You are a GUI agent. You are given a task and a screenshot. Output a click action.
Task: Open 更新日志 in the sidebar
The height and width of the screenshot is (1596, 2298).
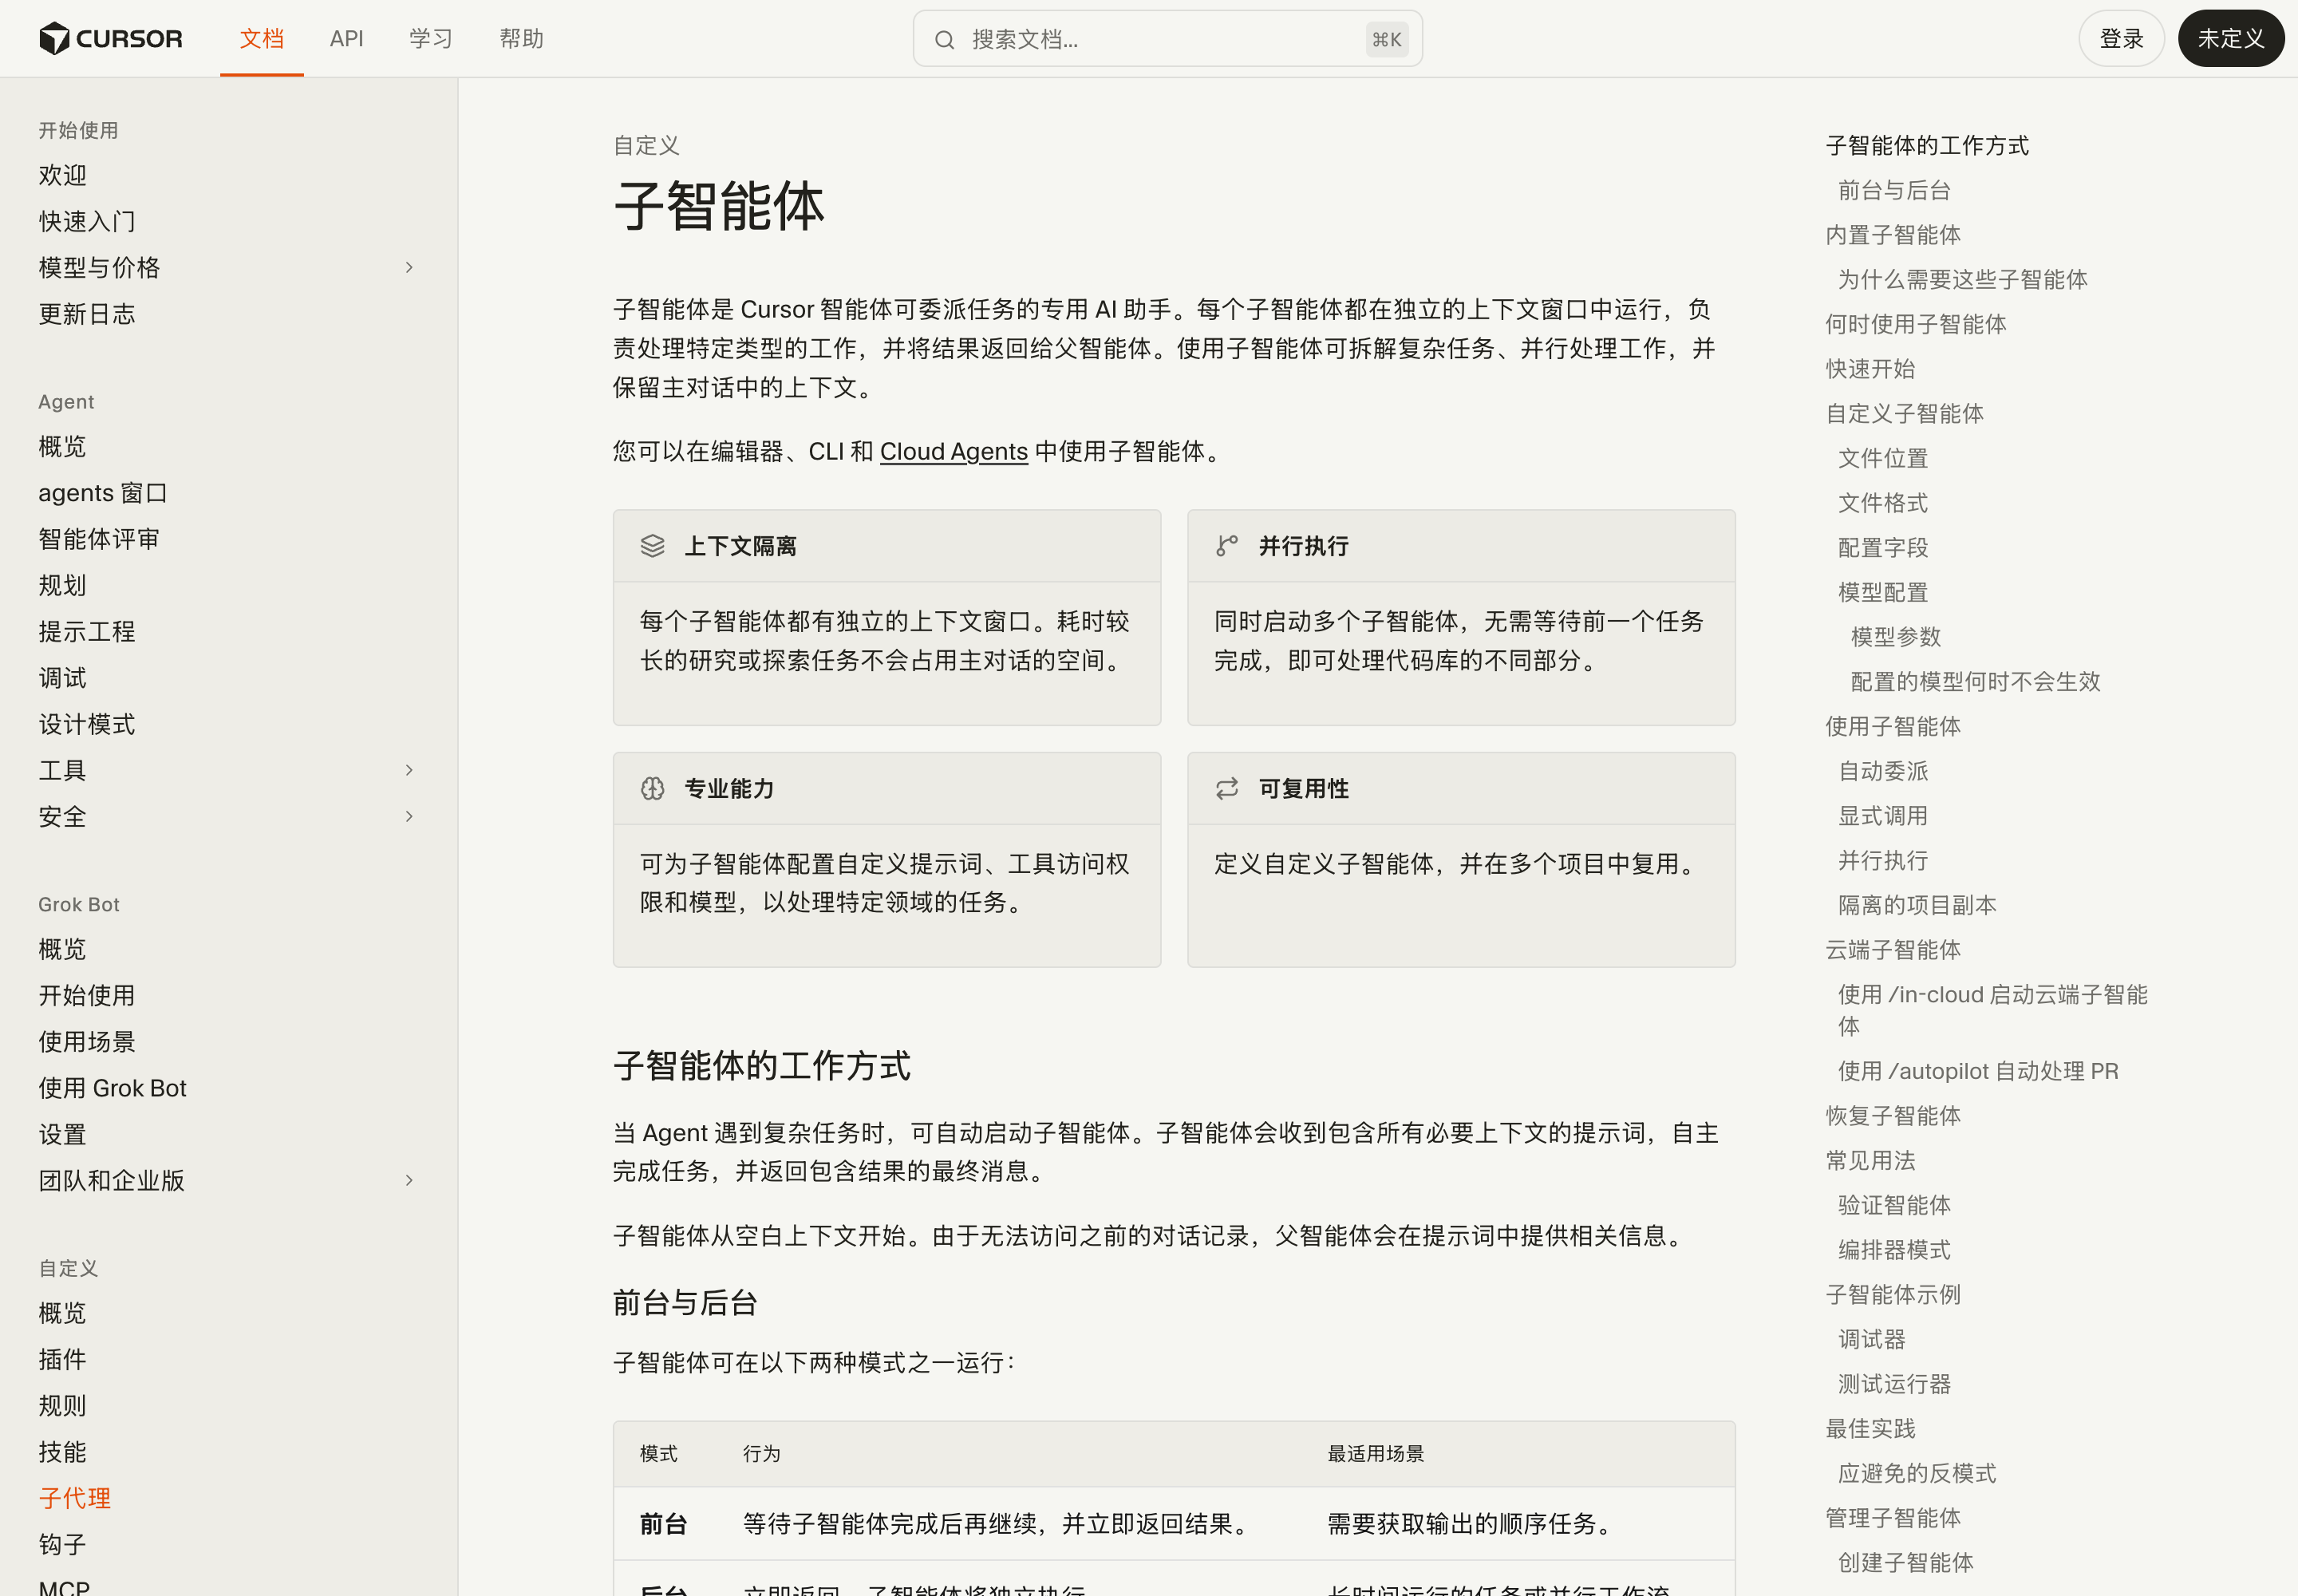tap(87, 315)
